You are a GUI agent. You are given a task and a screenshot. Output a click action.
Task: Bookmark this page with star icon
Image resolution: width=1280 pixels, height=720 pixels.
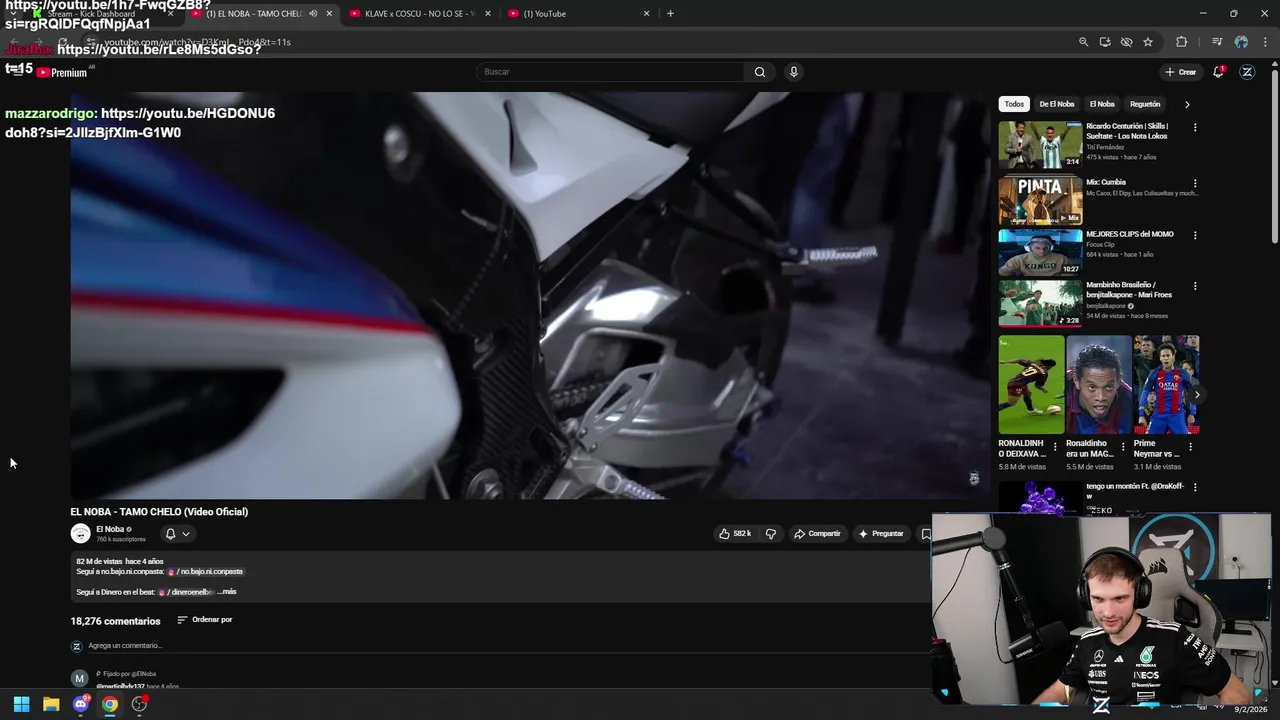coord(1148,42)
